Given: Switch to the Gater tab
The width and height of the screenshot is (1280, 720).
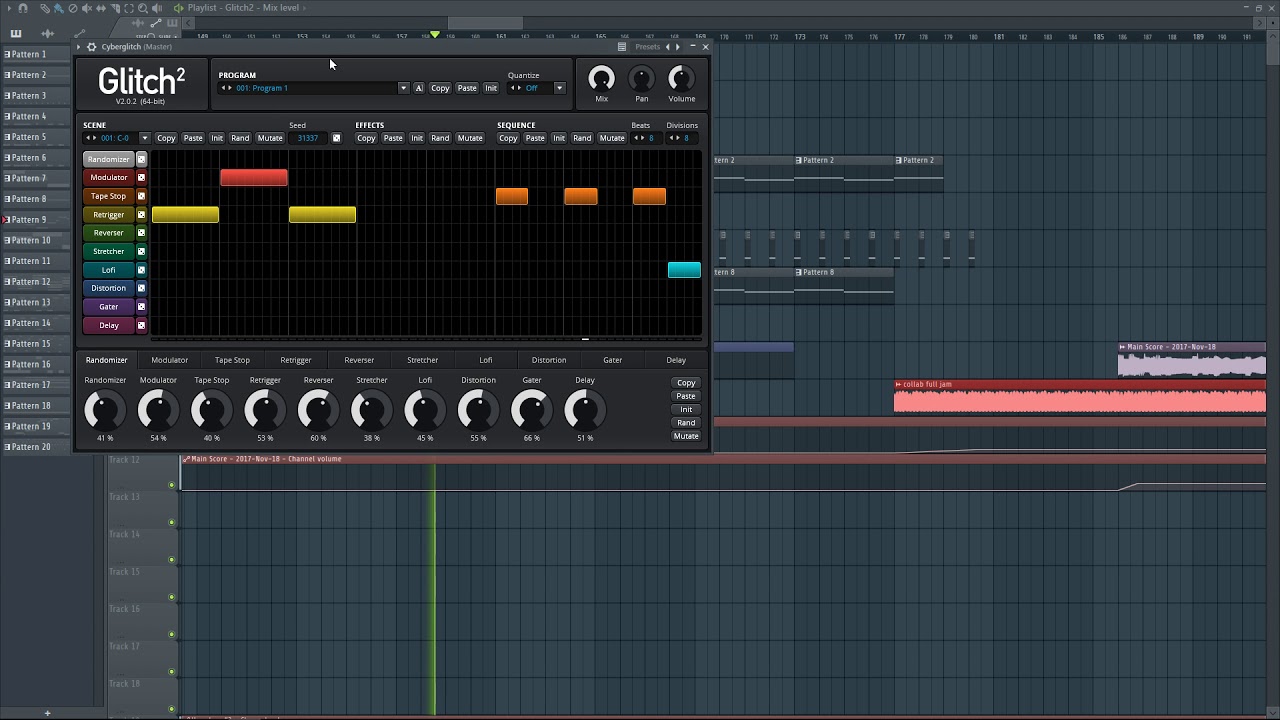Looking at the screenshot, I should click(x=612, y=360).
